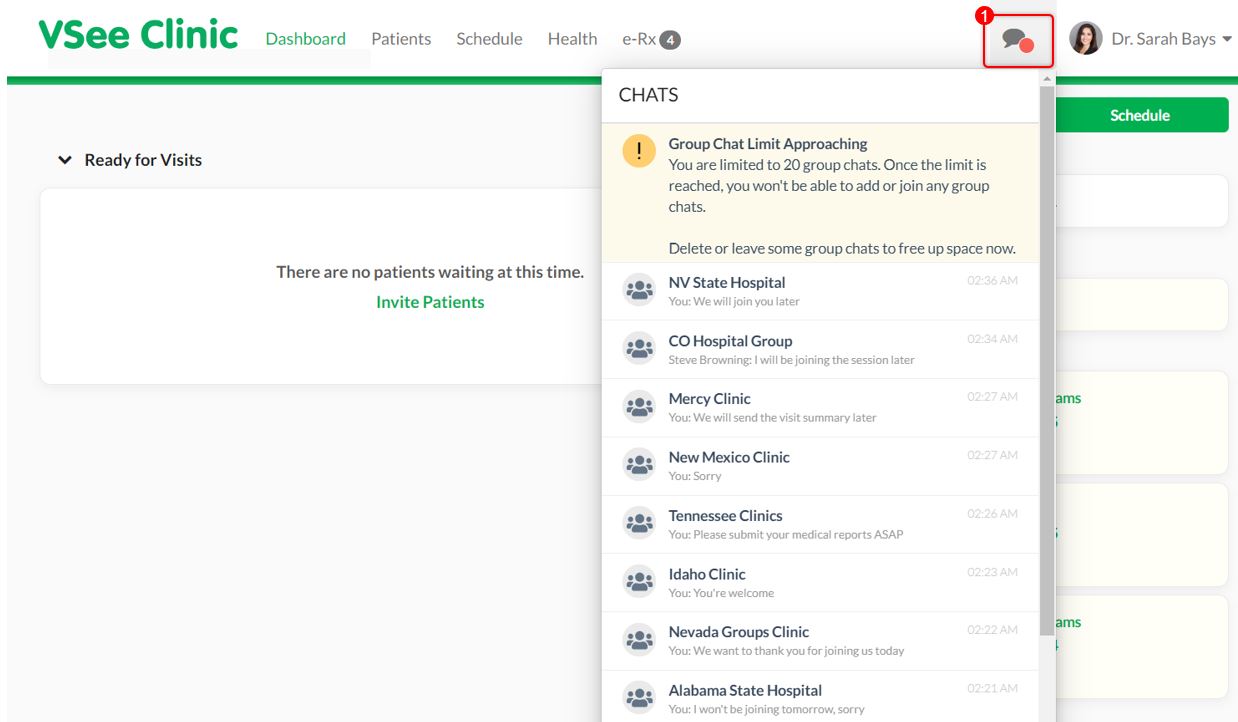
Task: Click the VSee Clinic logo
Action: pos(138,35)
